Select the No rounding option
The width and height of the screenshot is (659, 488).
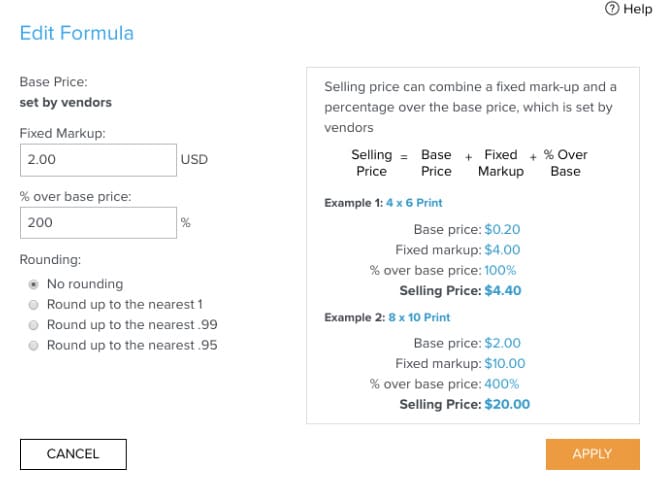[x=35, y=284]
